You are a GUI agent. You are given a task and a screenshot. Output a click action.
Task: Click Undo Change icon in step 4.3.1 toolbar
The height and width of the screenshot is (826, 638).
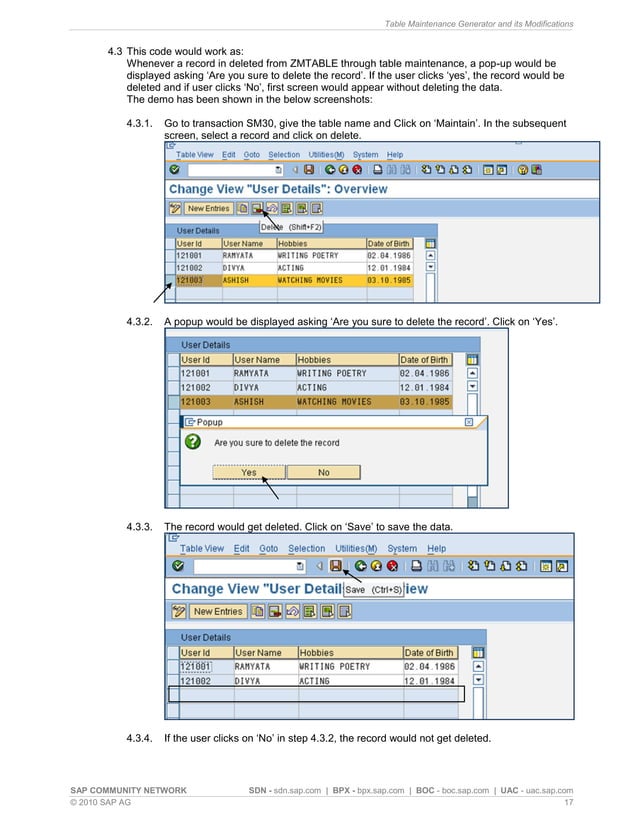click(x=272, y=209)
